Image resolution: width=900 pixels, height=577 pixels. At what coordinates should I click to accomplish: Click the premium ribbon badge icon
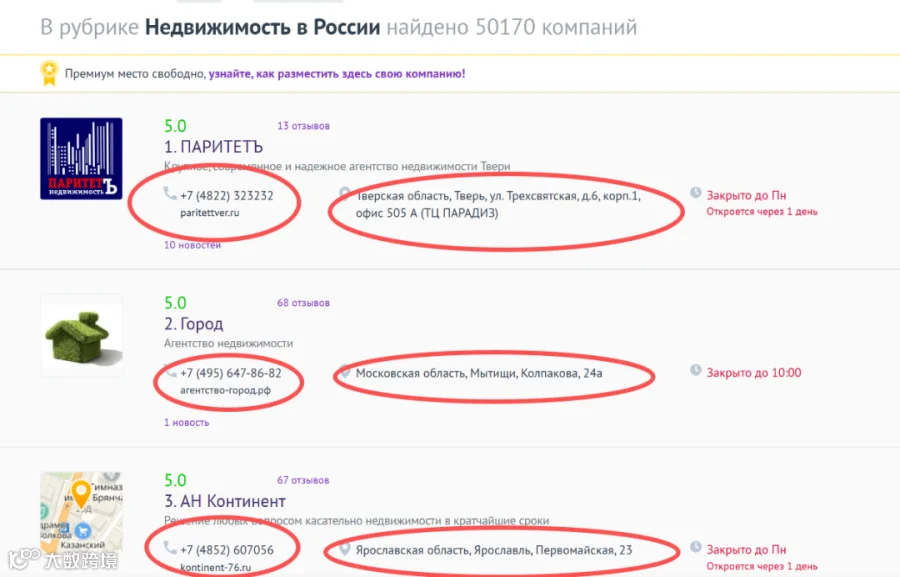click(x=49, y=73)
